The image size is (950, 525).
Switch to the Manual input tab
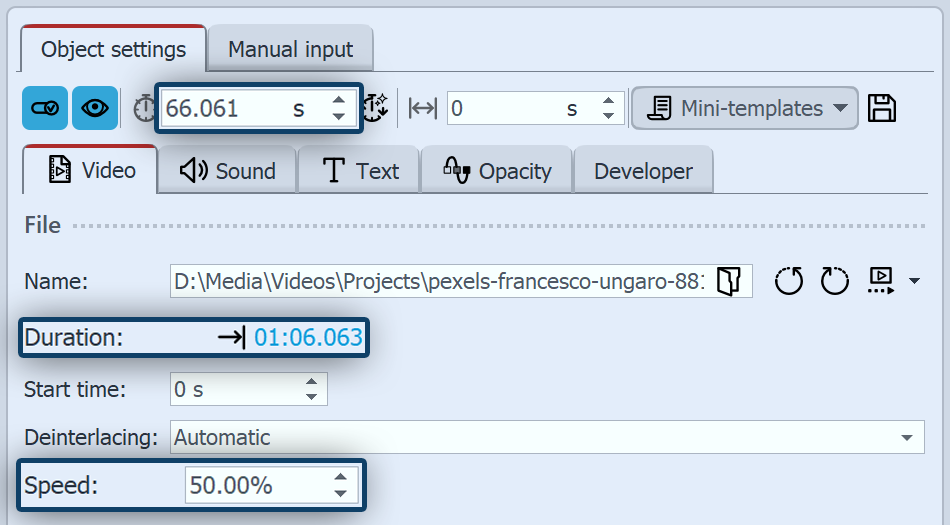(290, 49)
